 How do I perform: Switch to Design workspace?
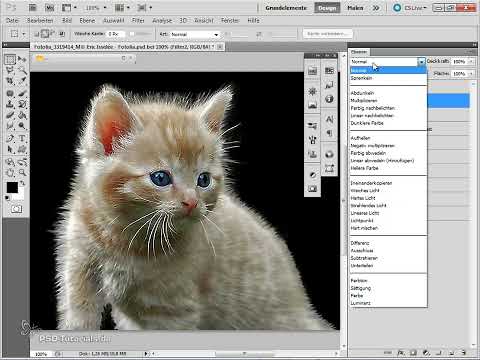tap(327, 8)
